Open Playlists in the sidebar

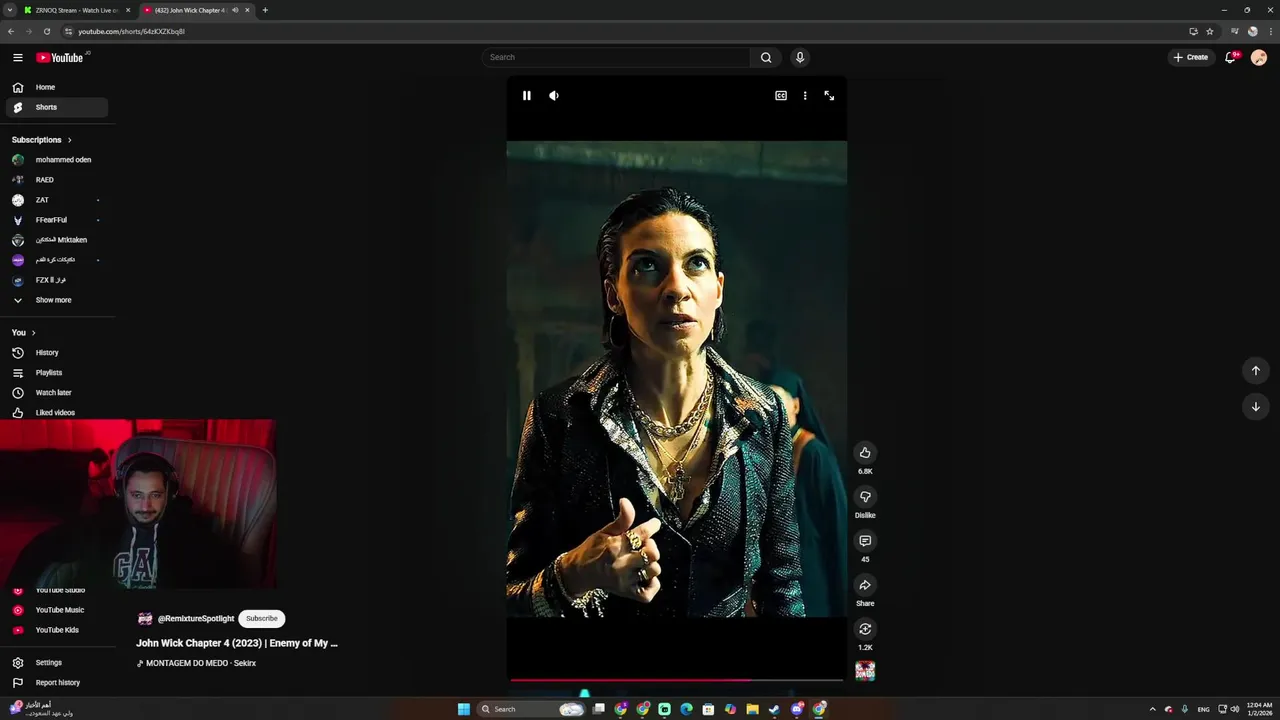pos(57,373)
